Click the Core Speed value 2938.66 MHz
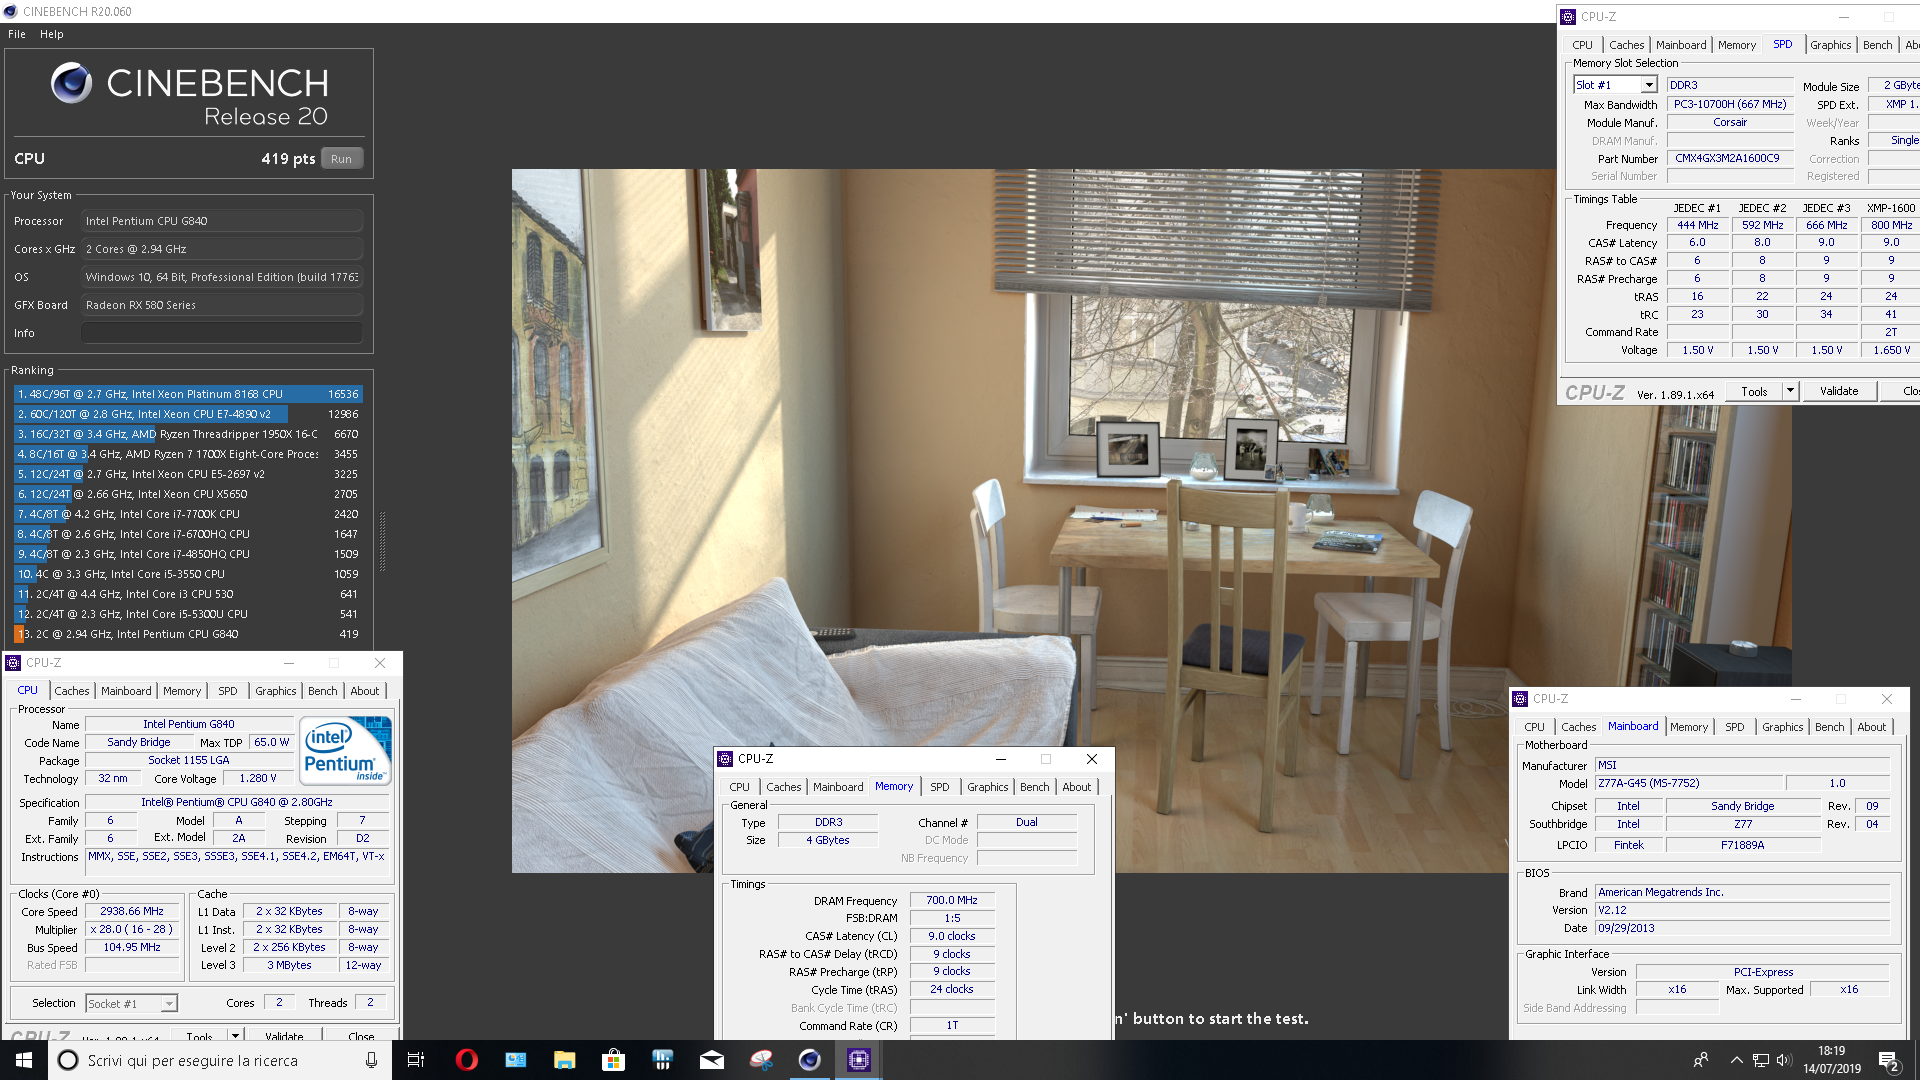Screen dimensions: 1920x1080 click(132, 911)
